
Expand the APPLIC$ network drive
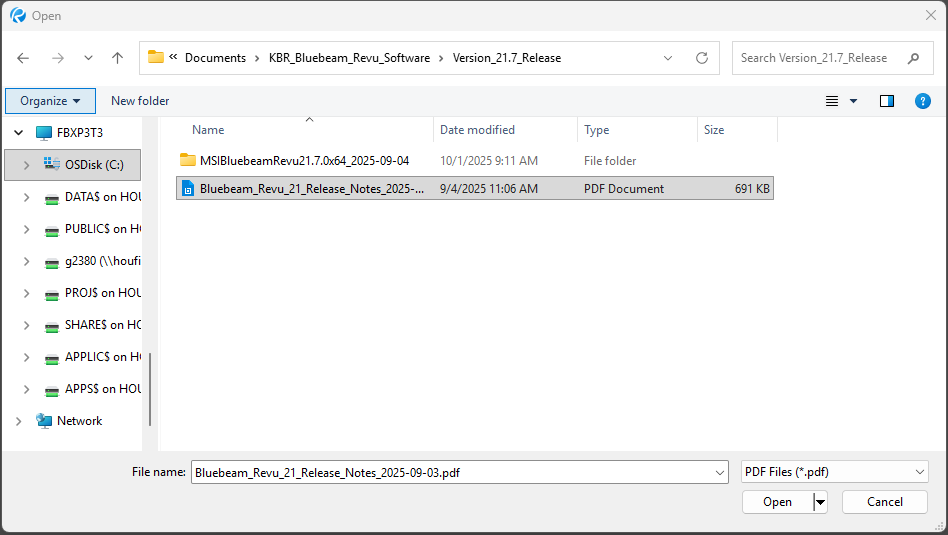pyautogui.click(x=26, y=357)
